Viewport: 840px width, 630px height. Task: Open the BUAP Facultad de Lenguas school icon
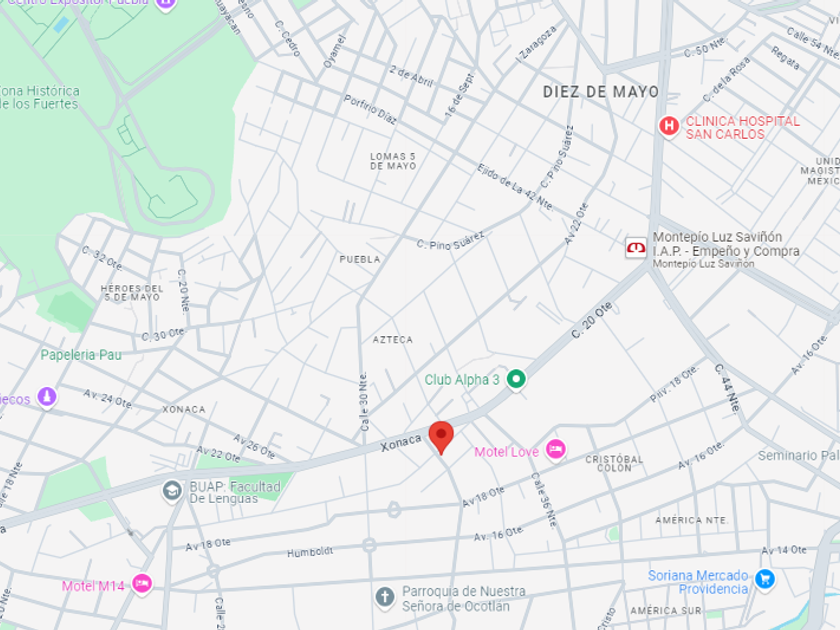[x=172, y=491]
